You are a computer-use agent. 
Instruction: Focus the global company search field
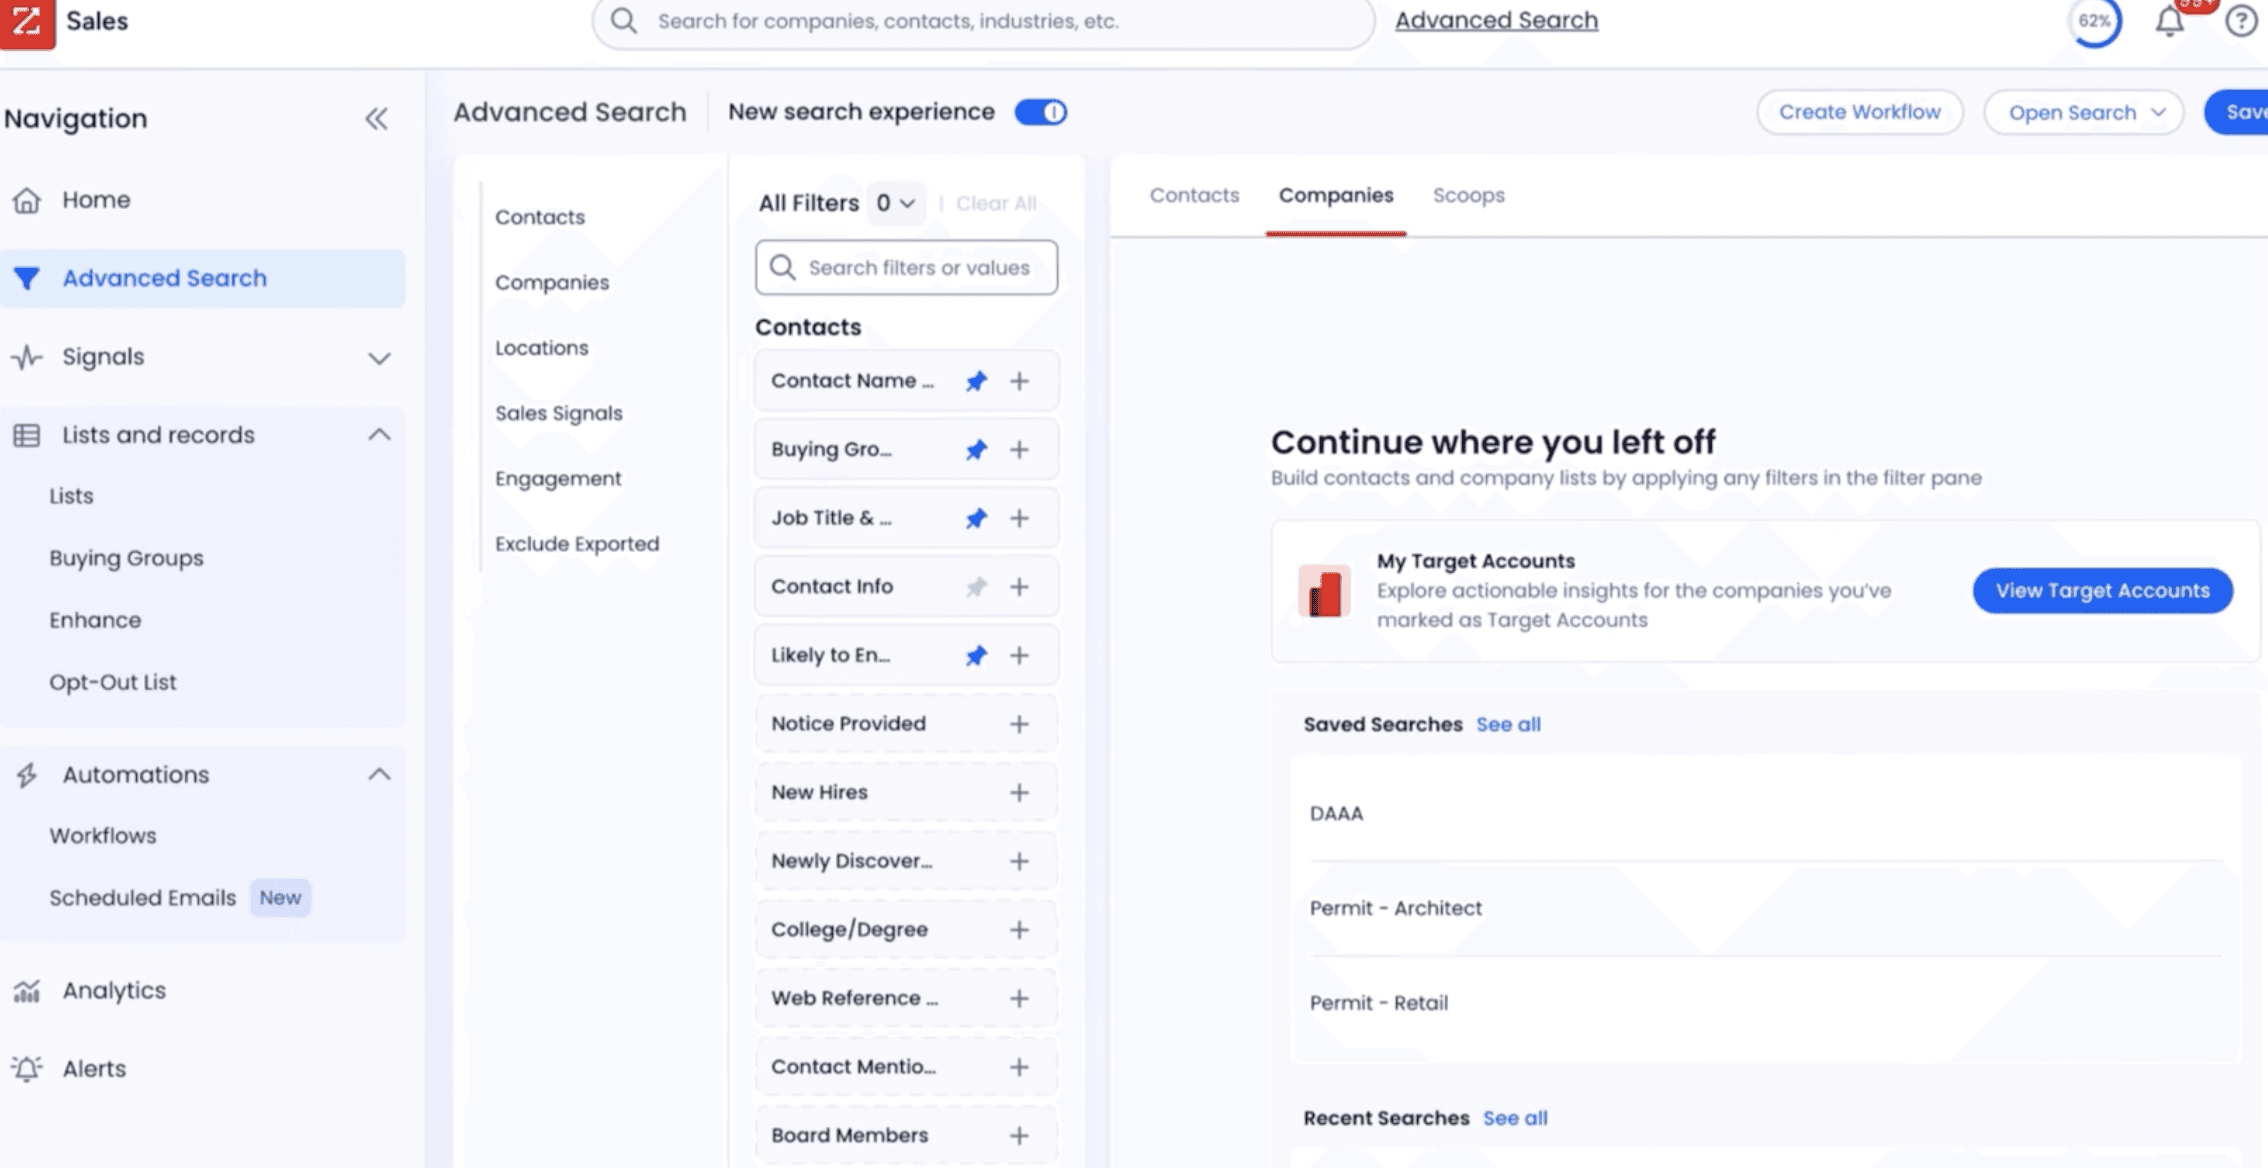point(983,21)
